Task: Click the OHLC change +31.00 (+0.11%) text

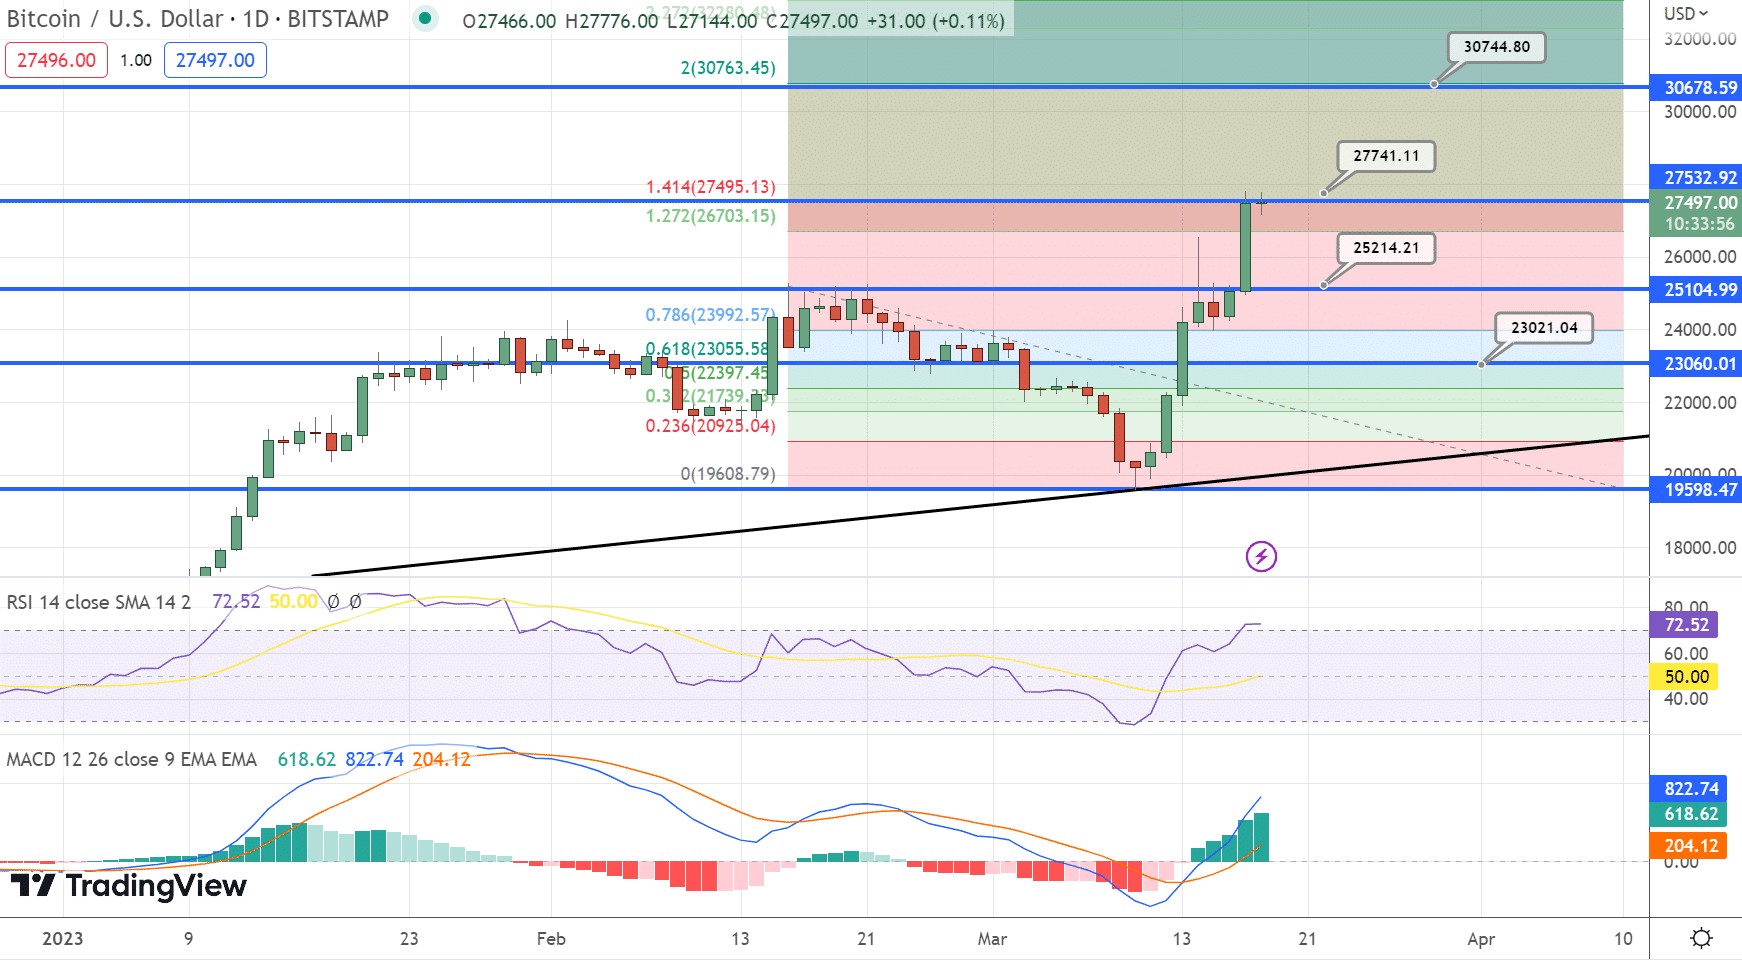Action: click(936, 21)
